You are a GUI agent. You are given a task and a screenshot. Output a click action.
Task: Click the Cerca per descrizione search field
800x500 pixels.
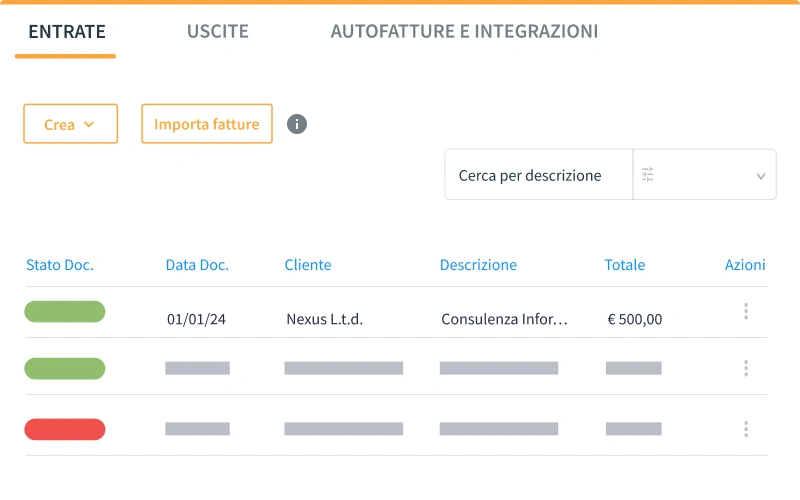[538, 175]
